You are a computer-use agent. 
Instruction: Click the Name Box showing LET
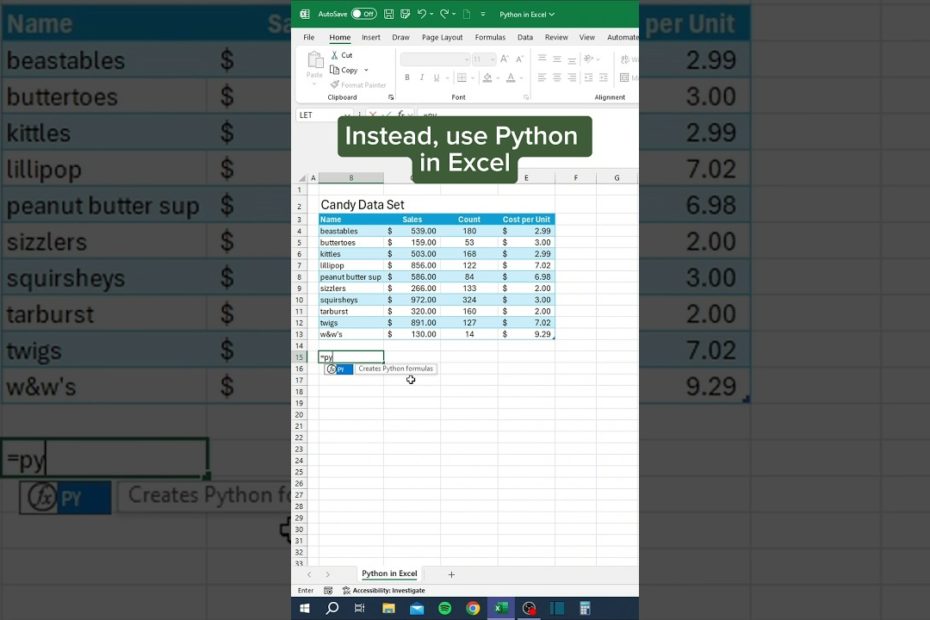(x=316, y=115)
